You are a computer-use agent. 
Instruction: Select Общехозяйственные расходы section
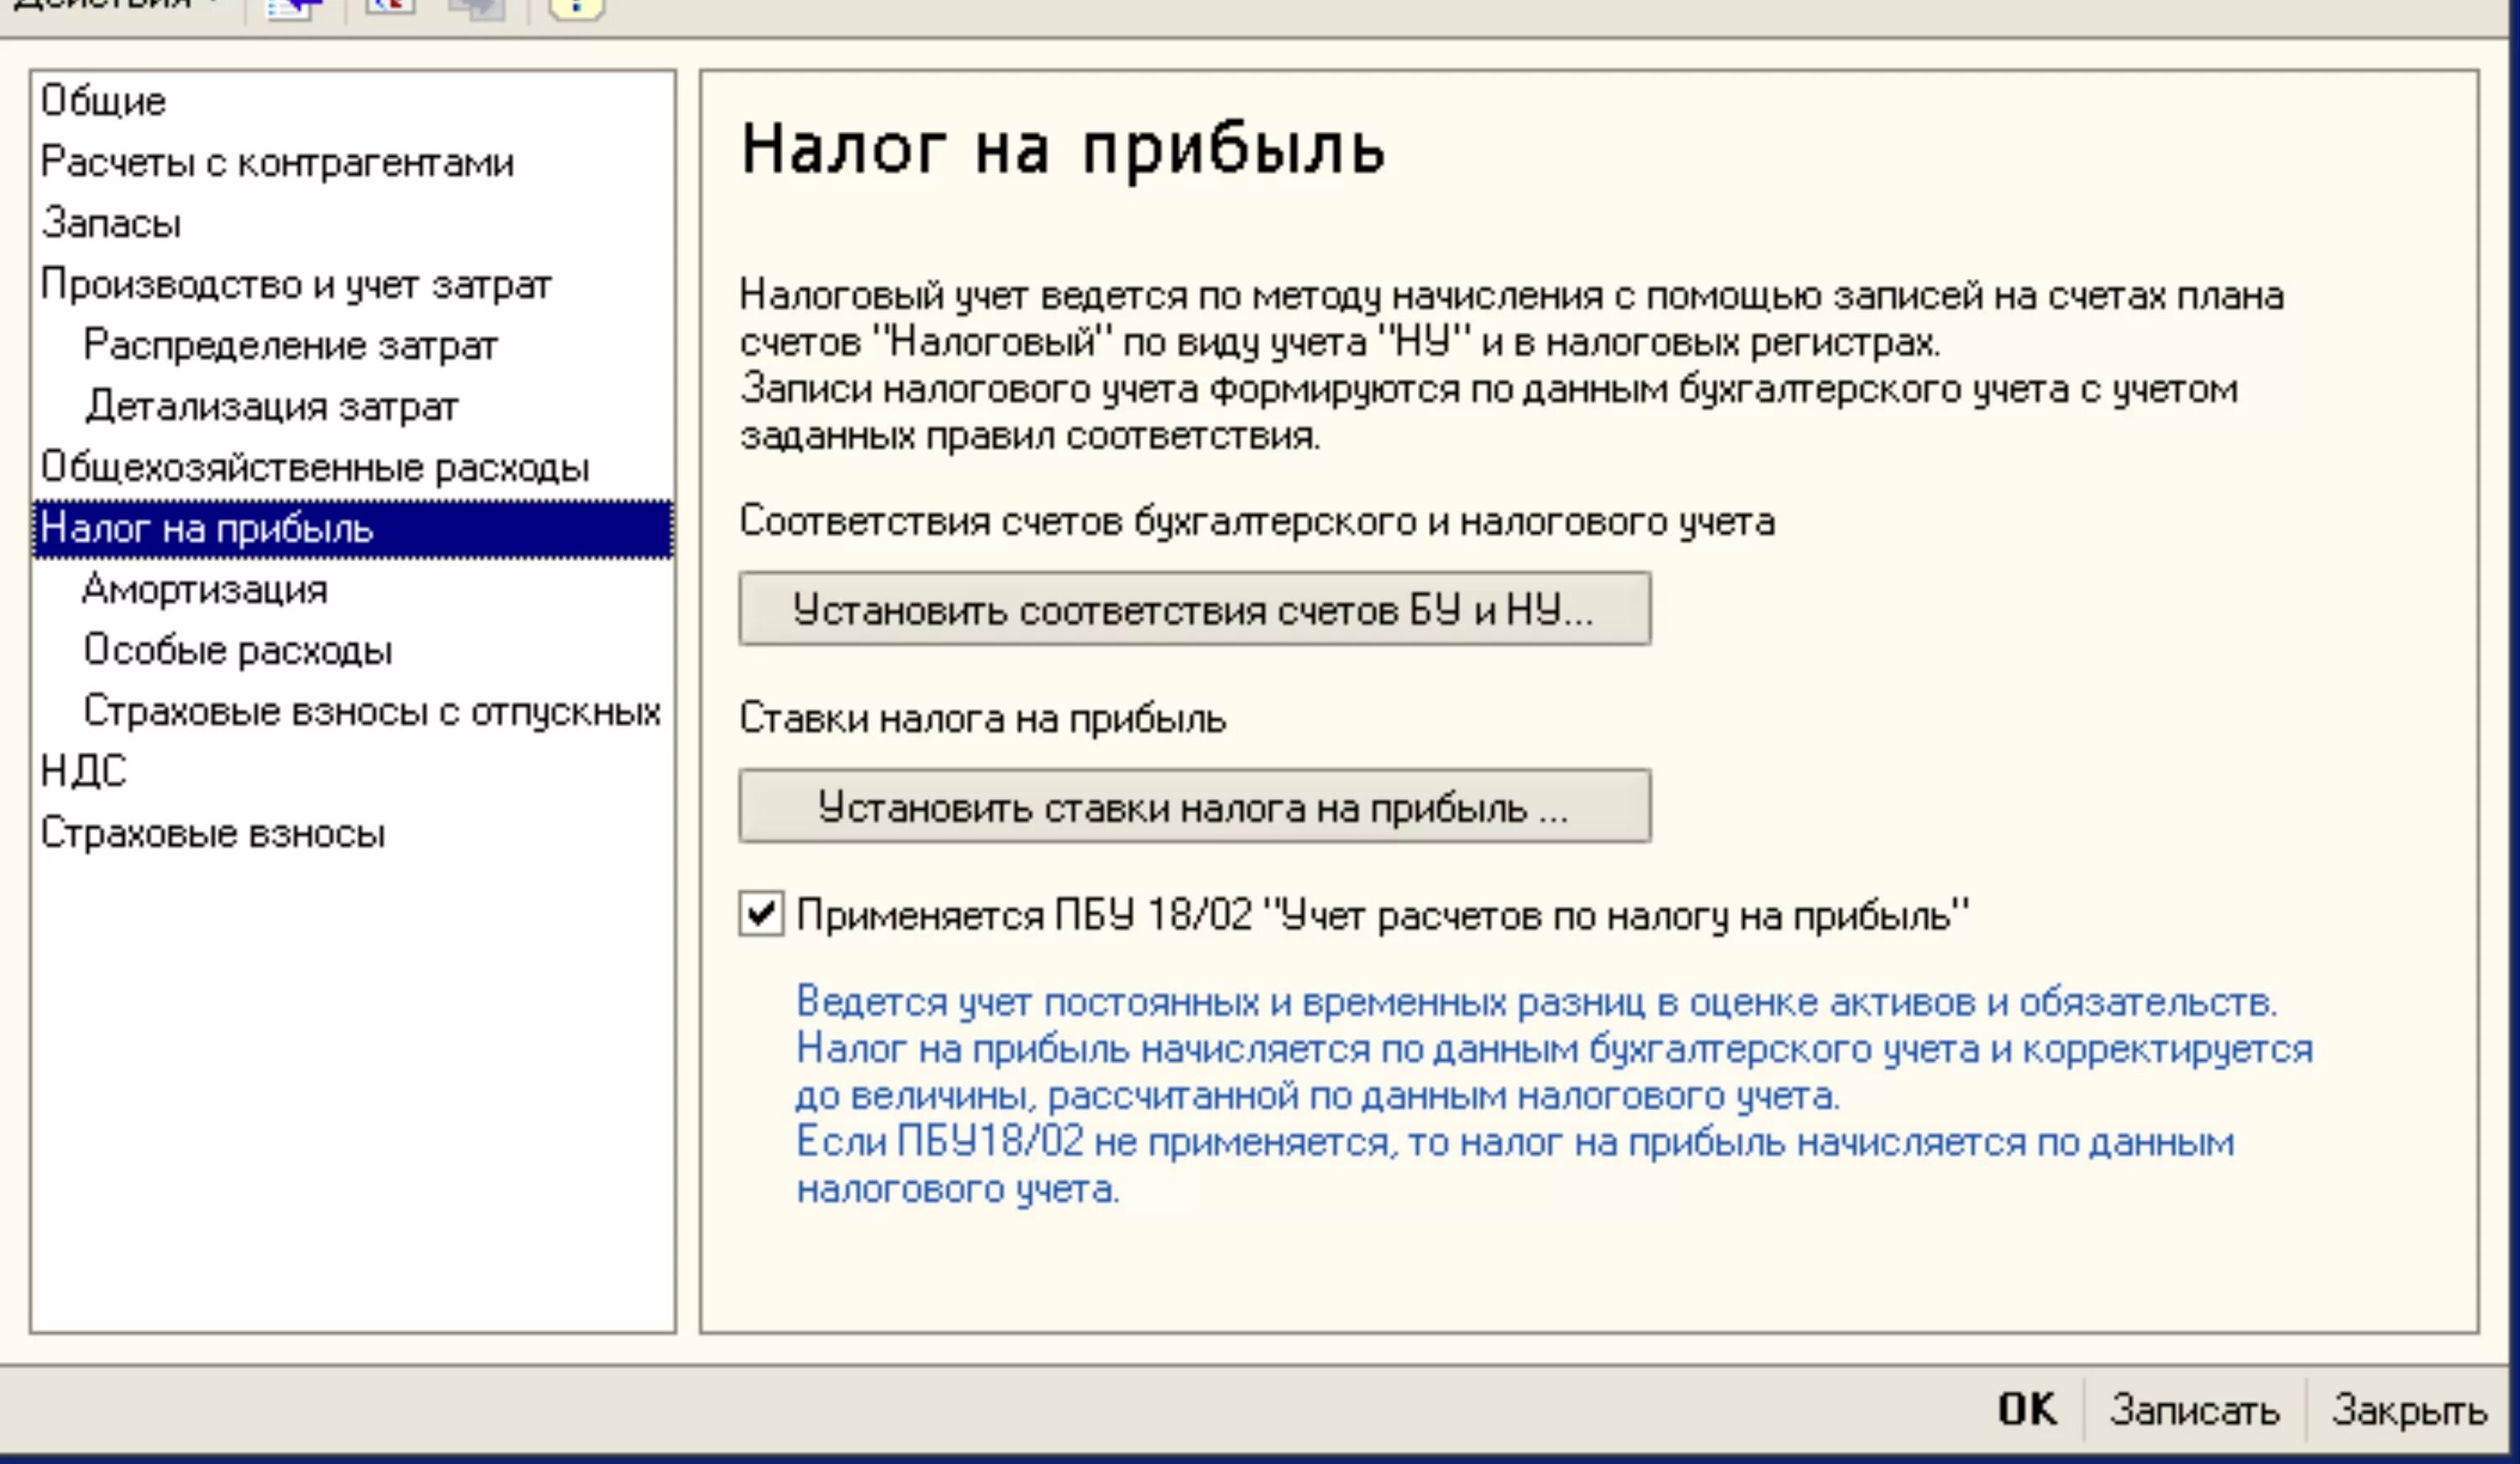click(x=315, y=467)
